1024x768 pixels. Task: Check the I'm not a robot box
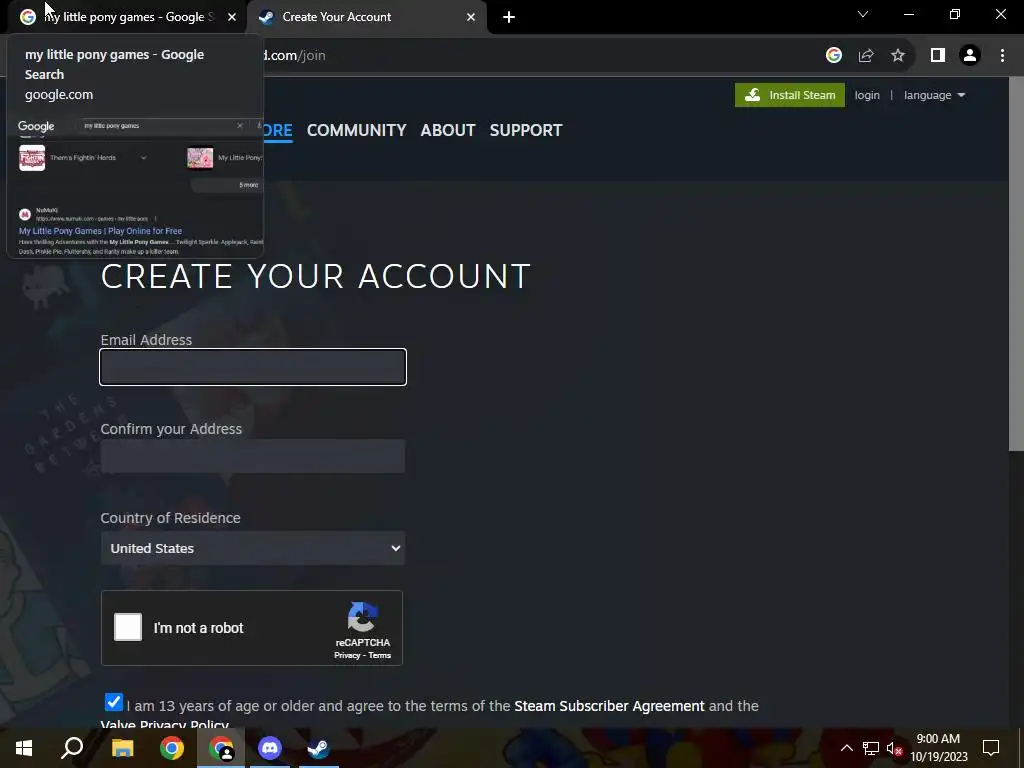tap(128, 627)
